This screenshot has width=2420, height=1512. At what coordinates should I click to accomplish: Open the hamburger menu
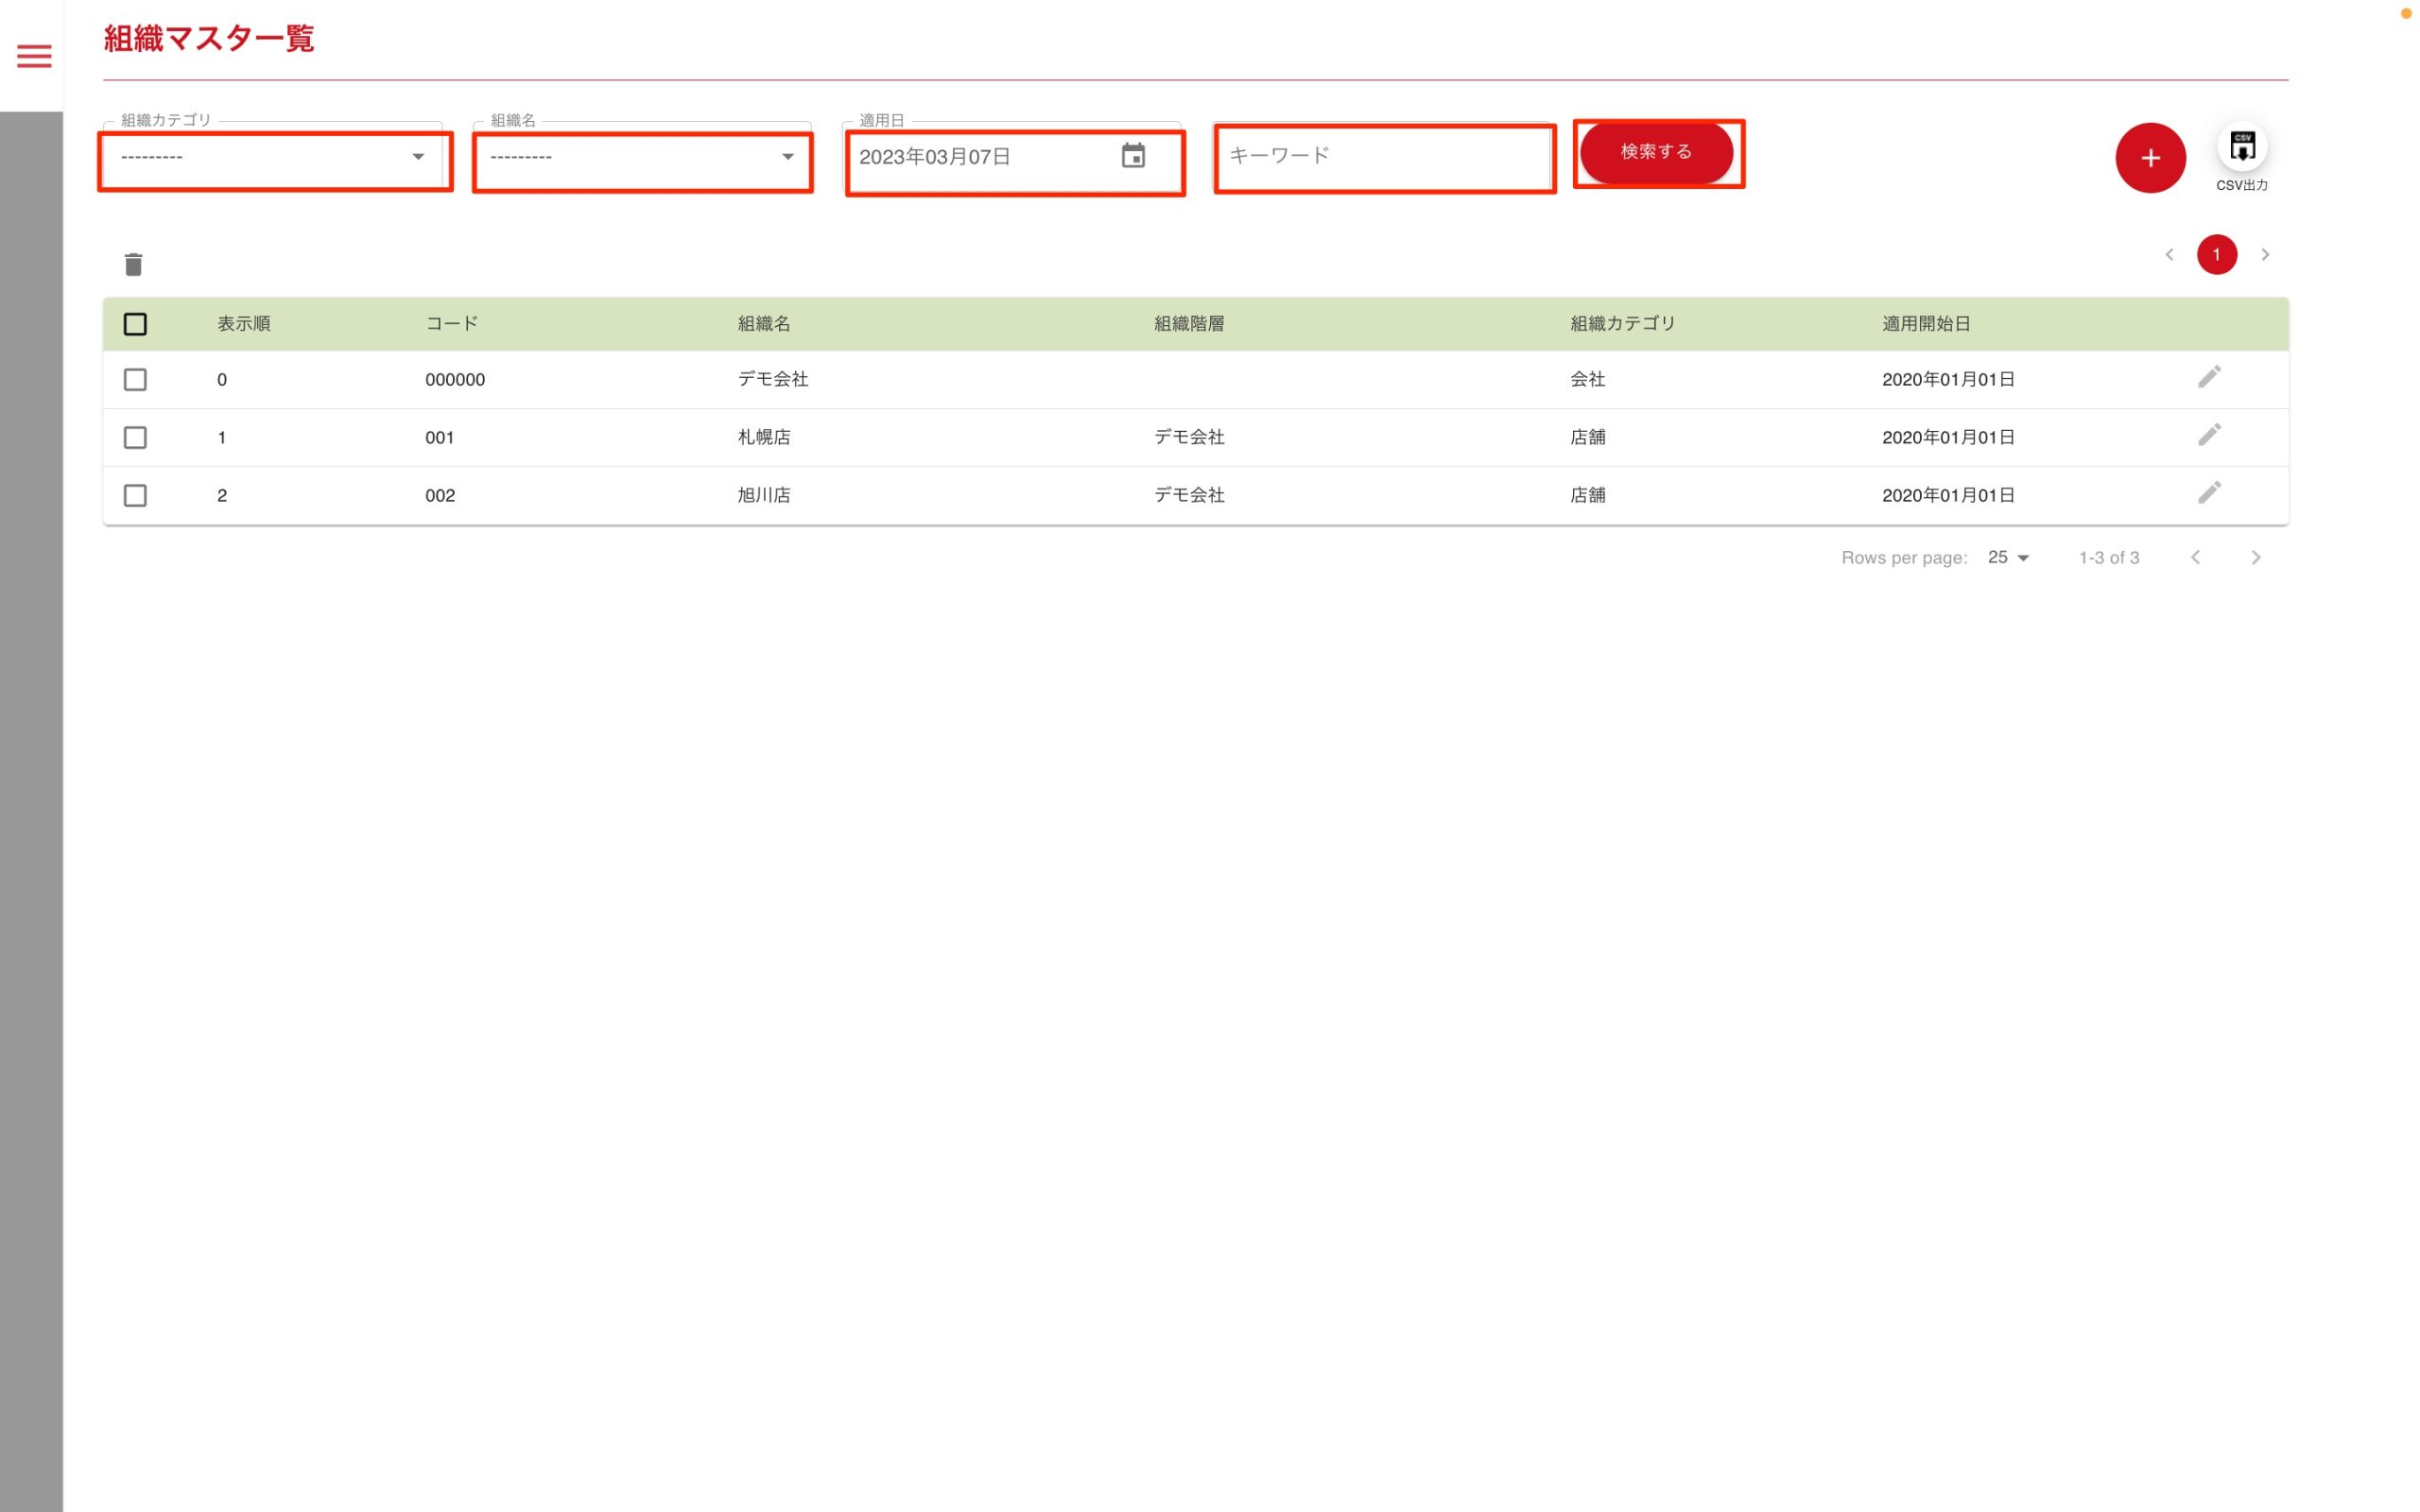click(34, 56)
